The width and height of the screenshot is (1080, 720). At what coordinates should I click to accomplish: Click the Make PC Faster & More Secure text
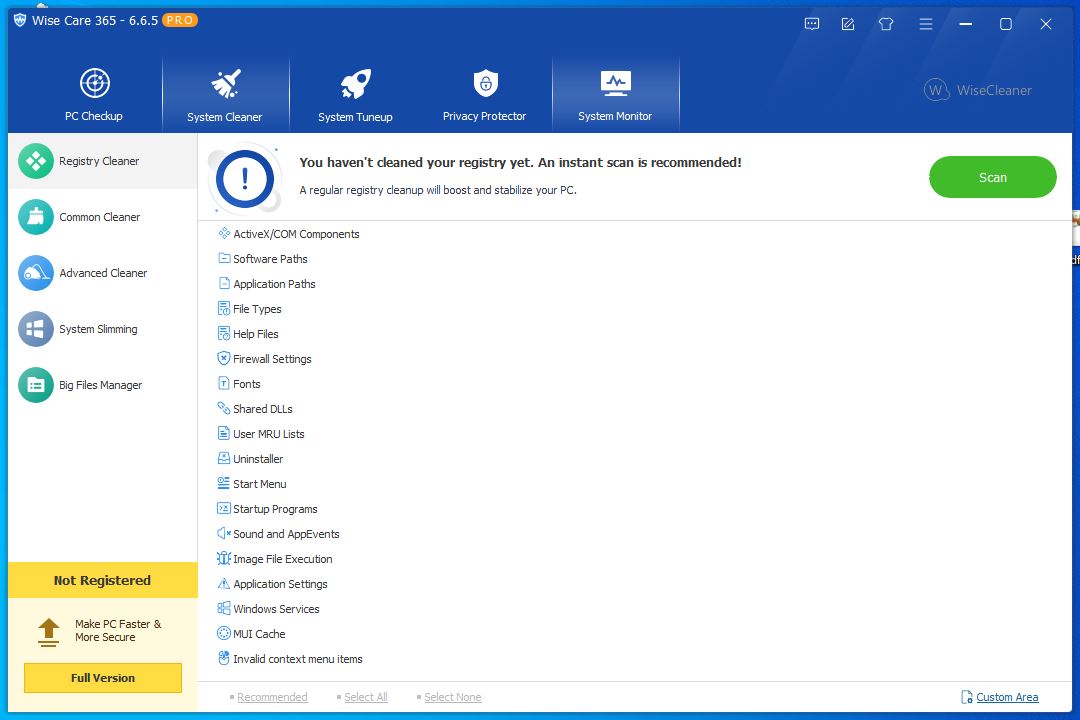118,630
